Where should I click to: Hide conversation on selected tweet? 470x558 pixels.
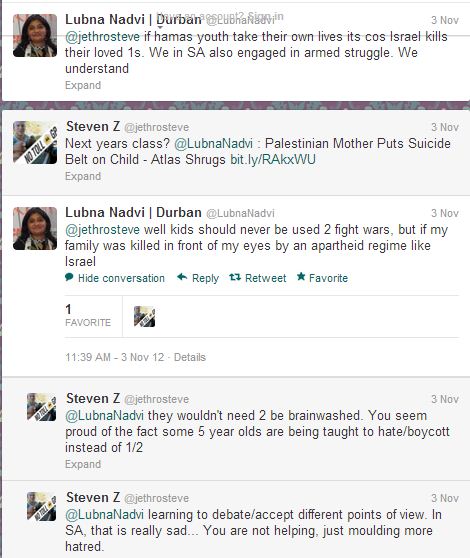tap(121, 278)
